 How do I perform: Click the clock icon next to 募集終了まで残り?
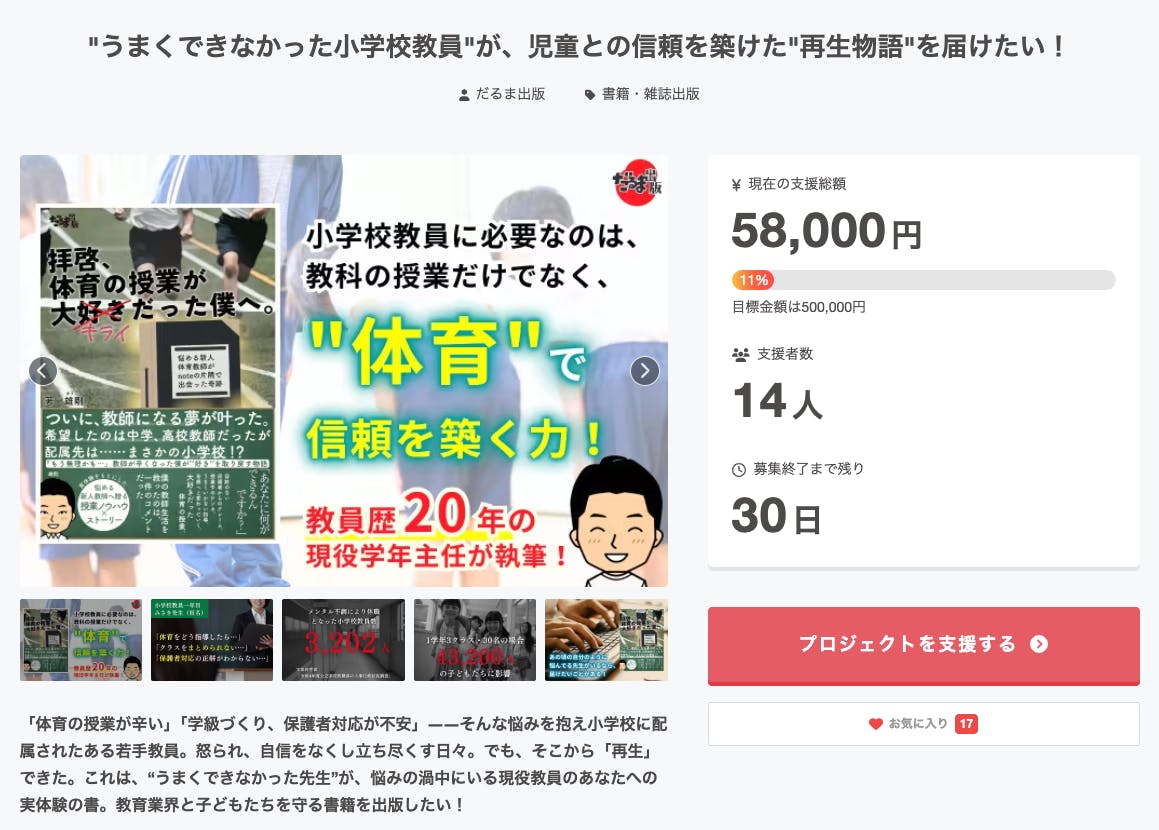coord(738,469)
